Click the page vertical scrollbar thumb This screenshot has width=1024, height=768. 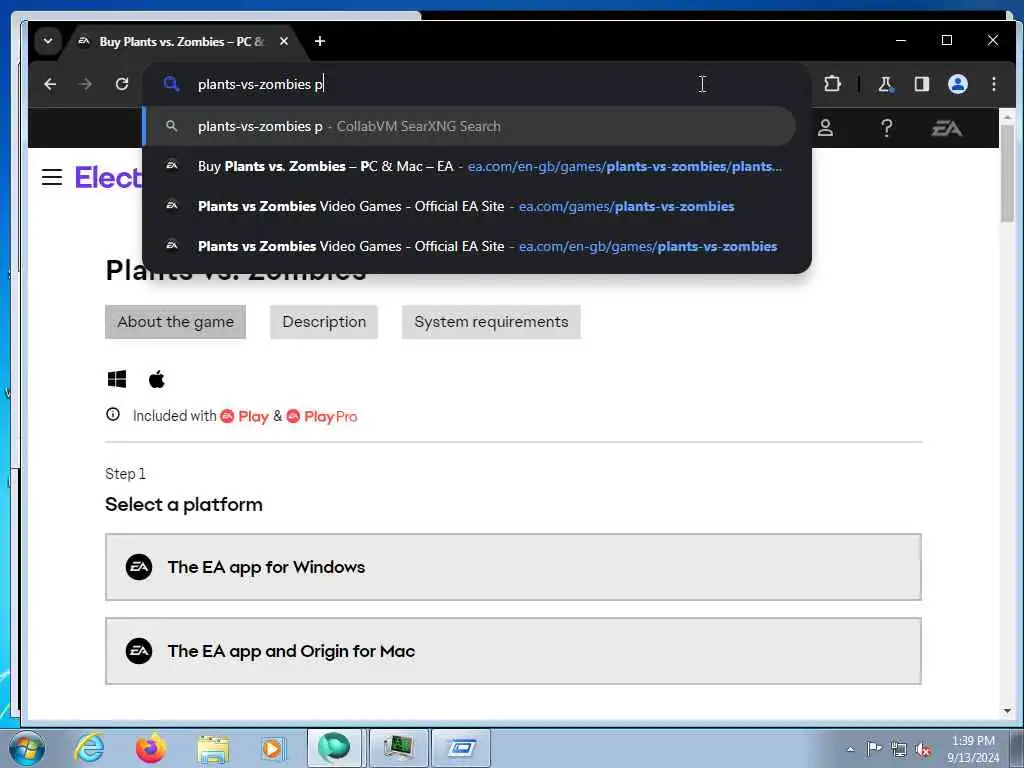click(x=1007, y=173)
